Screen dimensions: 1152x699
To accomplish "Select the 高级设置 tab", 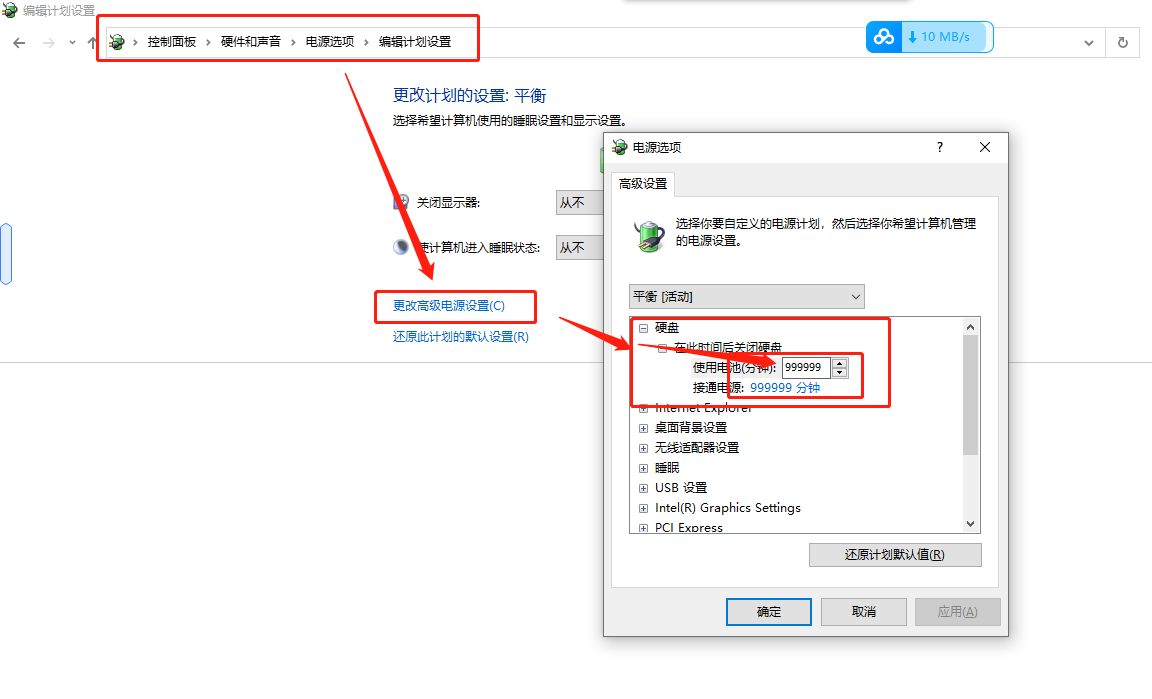I will (x=643, y=184).
